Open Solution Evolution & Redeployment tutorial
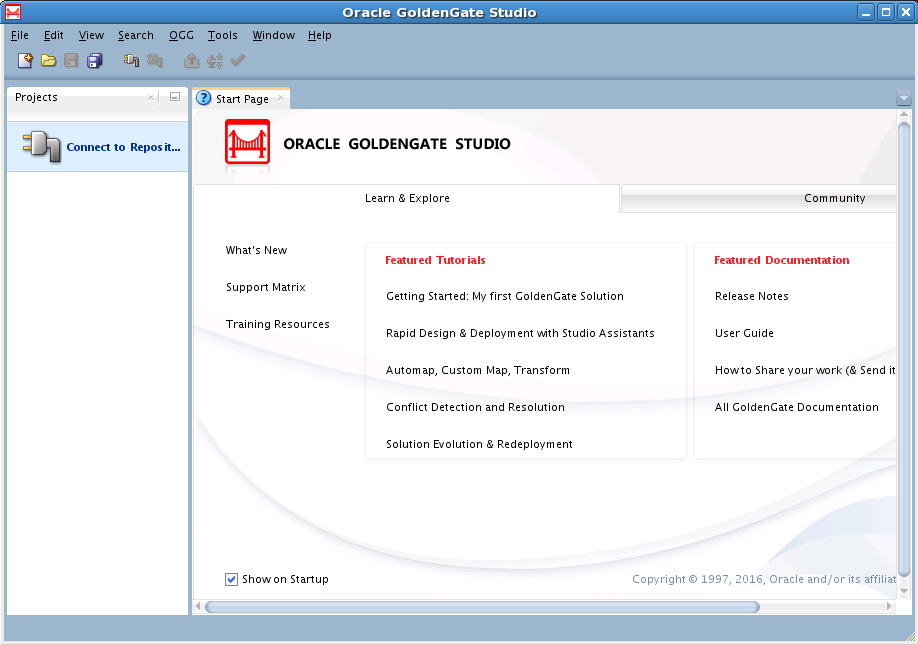 pyautogui.click(x=479, y=444)
